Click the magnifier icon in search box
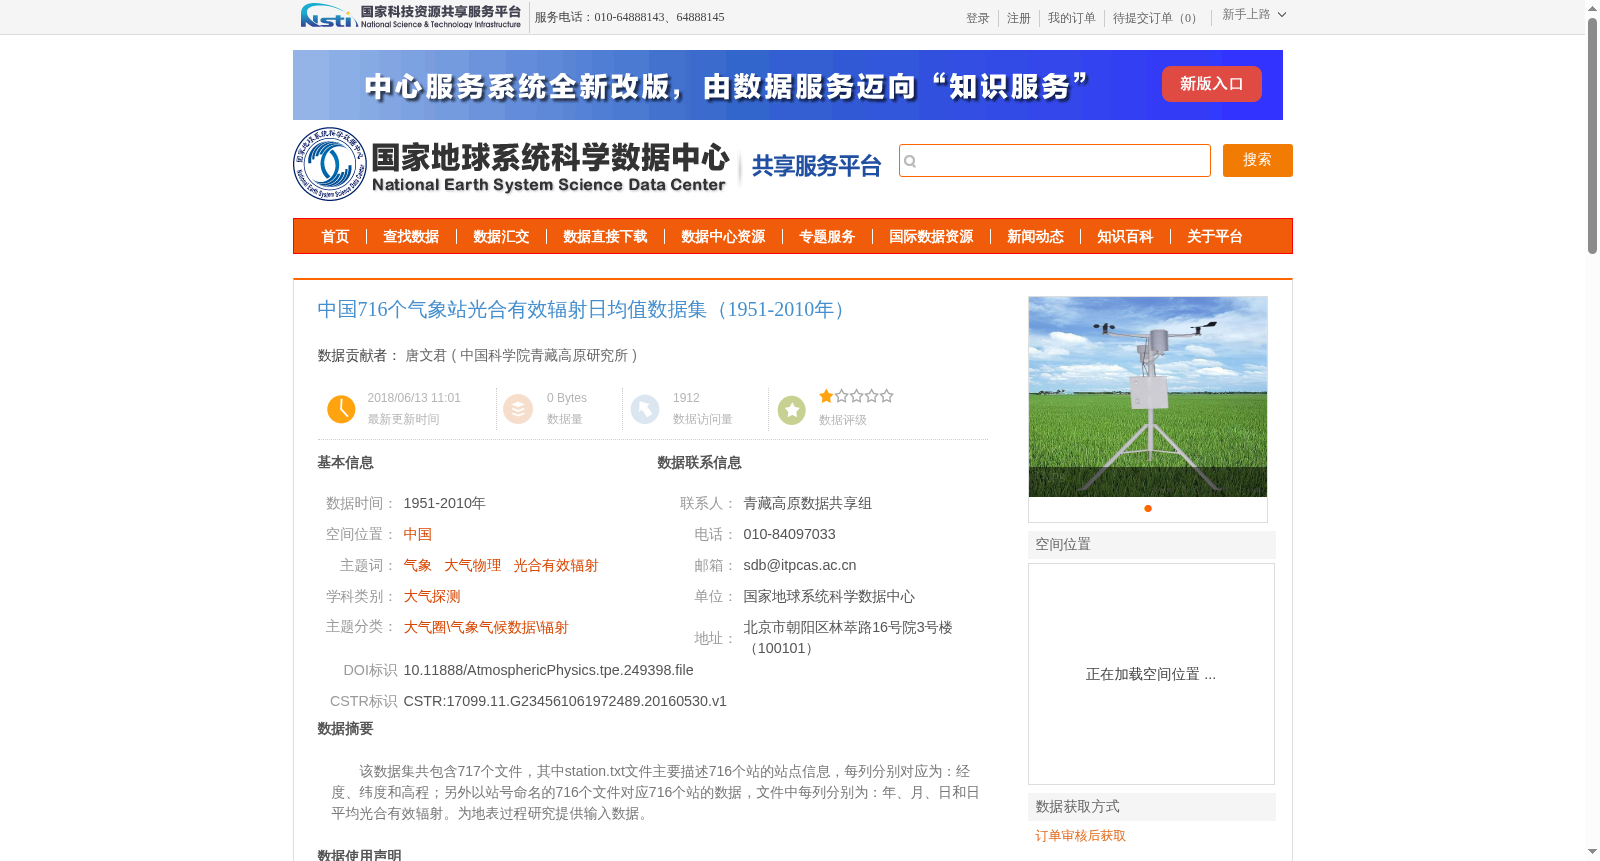The width and height of the screenshot is (1600, 861). tap(910, 161)
